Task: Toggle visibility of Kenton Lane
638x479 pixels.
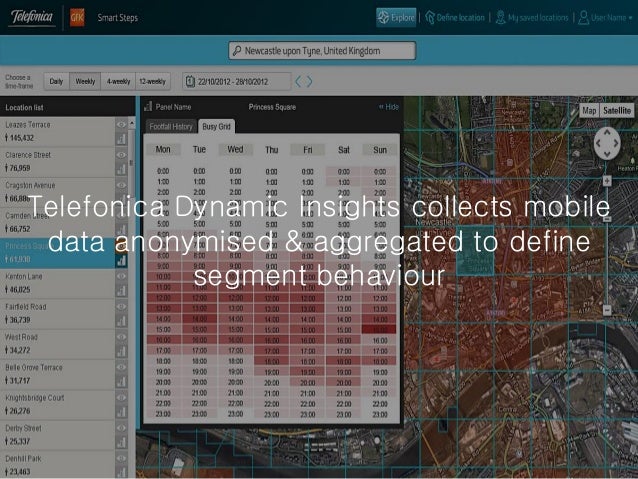Action: click(121, 276)
